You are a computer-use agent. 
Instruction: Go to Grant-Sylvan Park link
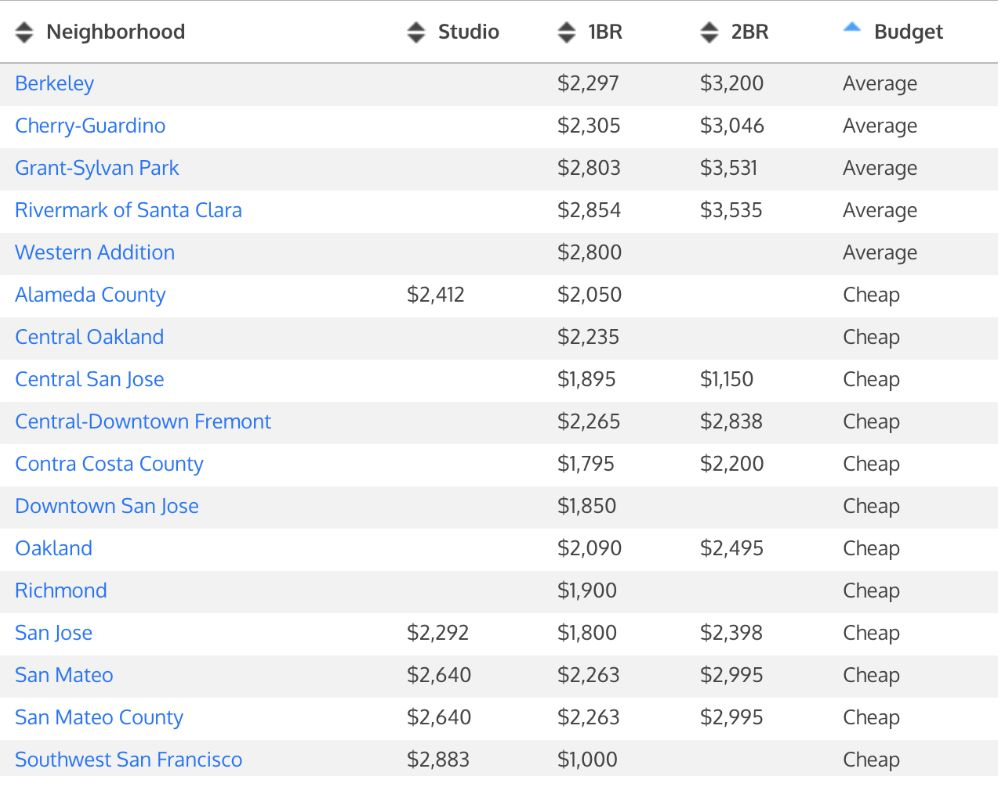pyautogui.click(x=97, y=168)
